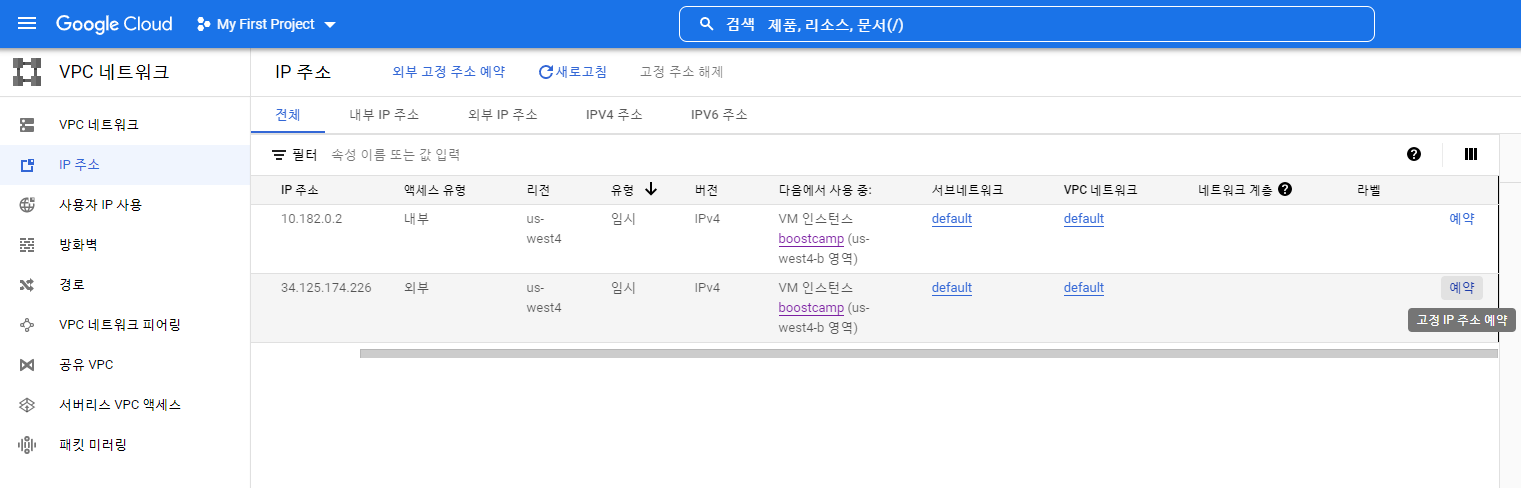Click the 네트워크 계층 help icon

click(x=1285, y=189)
